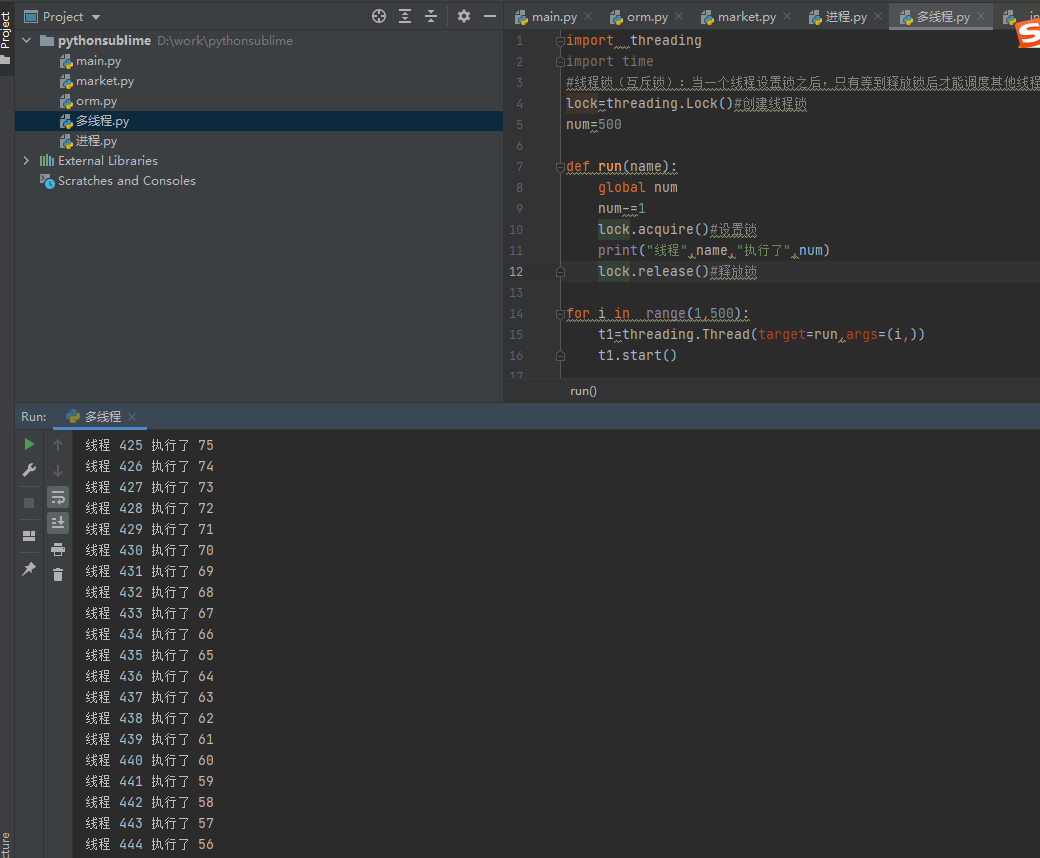Select opened file with the crosshair icon
This screenshot has width=1040, height=858.
(379, 16)
